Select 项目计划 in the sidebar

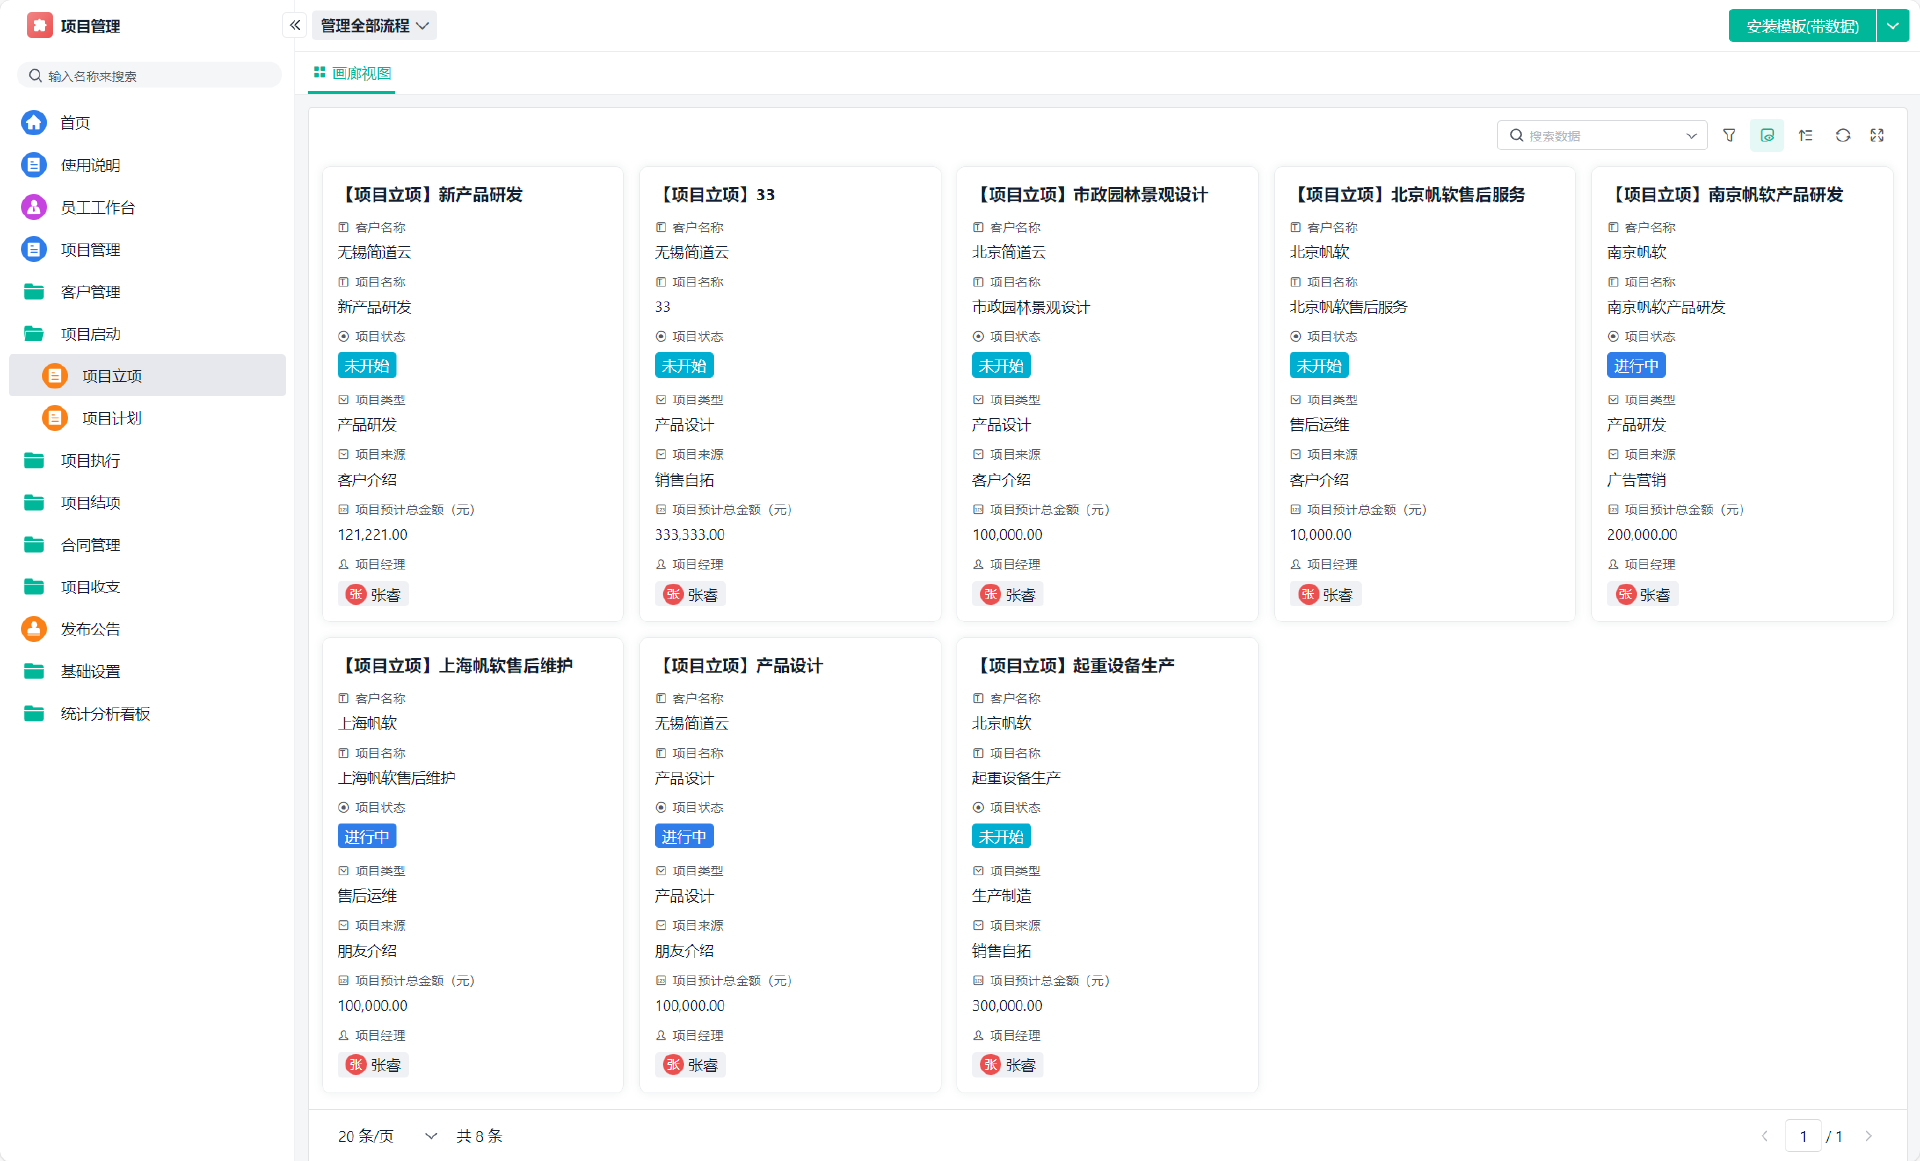(111, 418)
